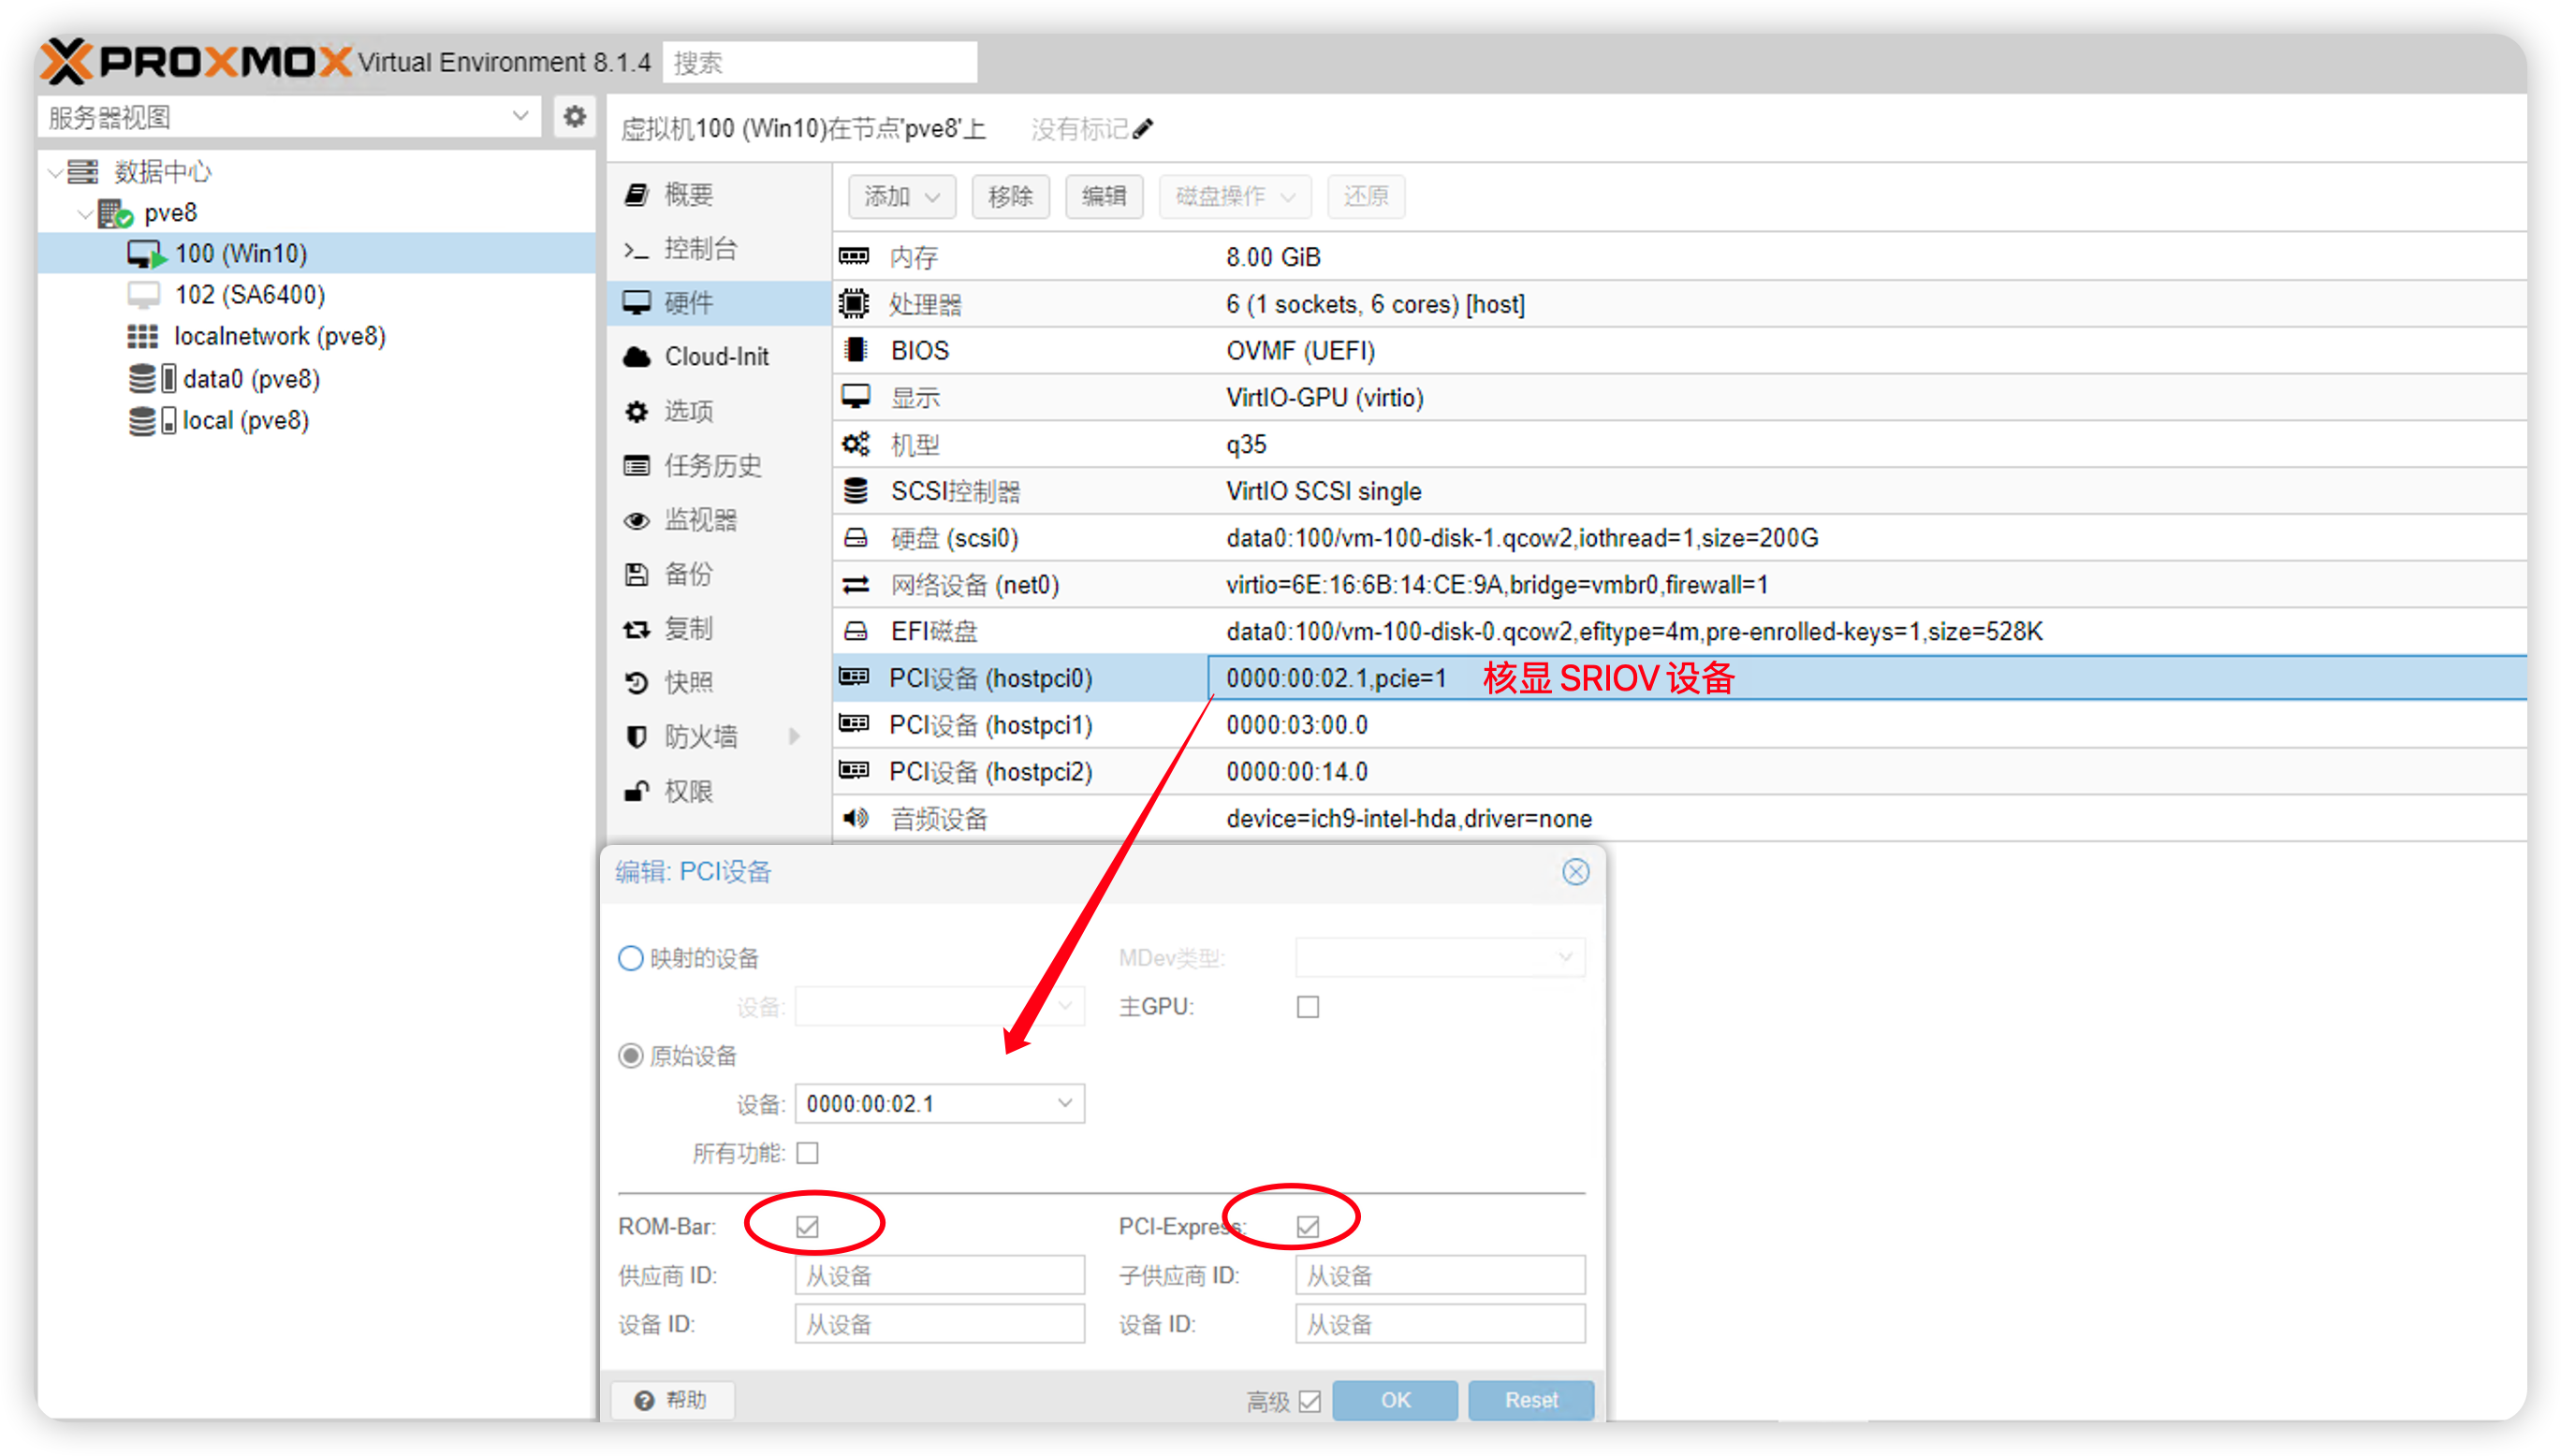Click Reset in PCI device dialog
This screenshot has width=2561, height=1456.
coord(1531,1400)
